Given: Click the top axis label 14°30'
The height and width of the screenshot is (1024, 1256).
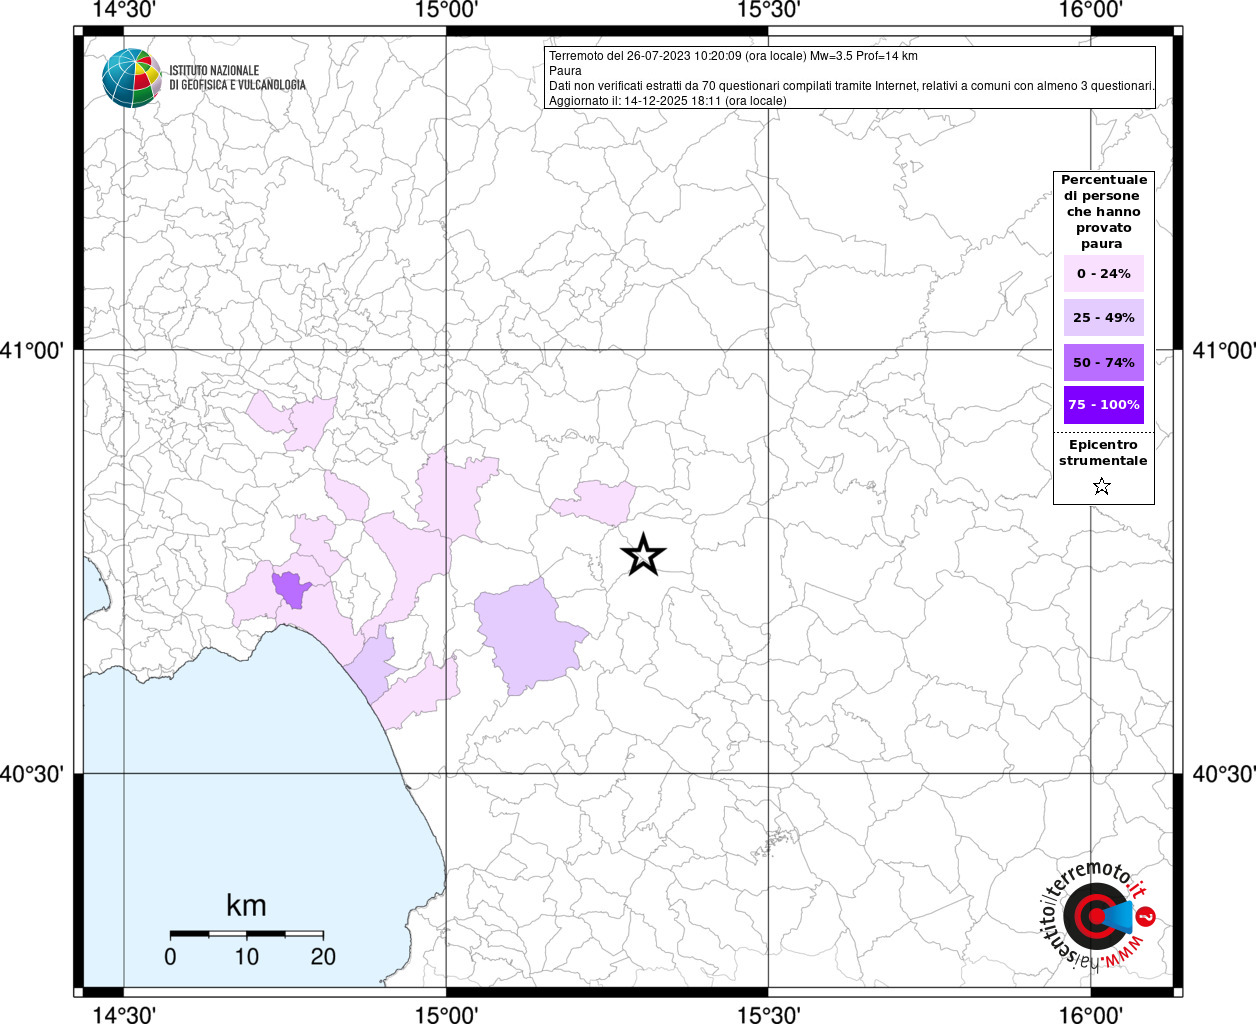Looking at the screenshot, I should [x=124, y=10].
